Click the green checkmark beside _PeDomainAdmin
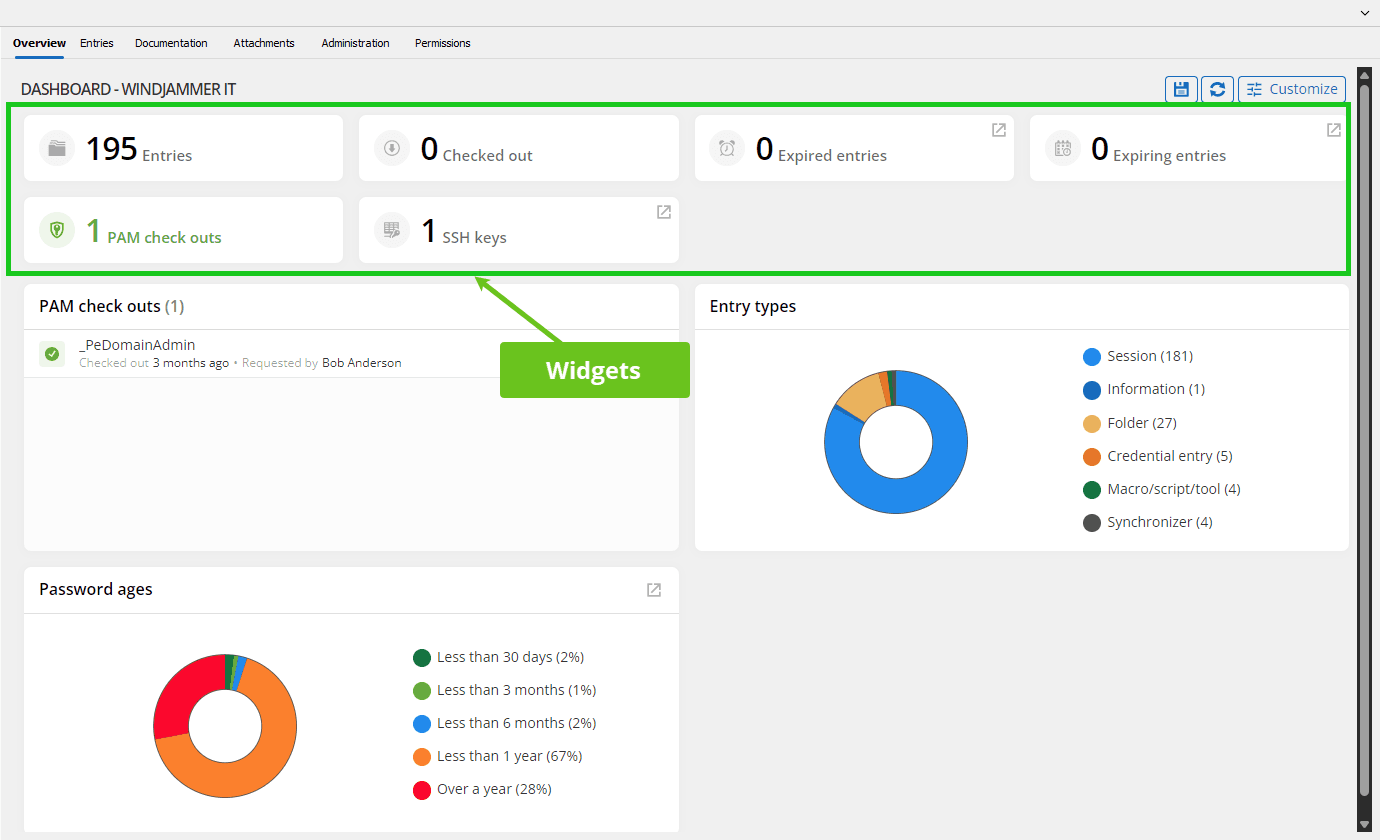The width and height of the screenshot is (1380, 840). 51,353
